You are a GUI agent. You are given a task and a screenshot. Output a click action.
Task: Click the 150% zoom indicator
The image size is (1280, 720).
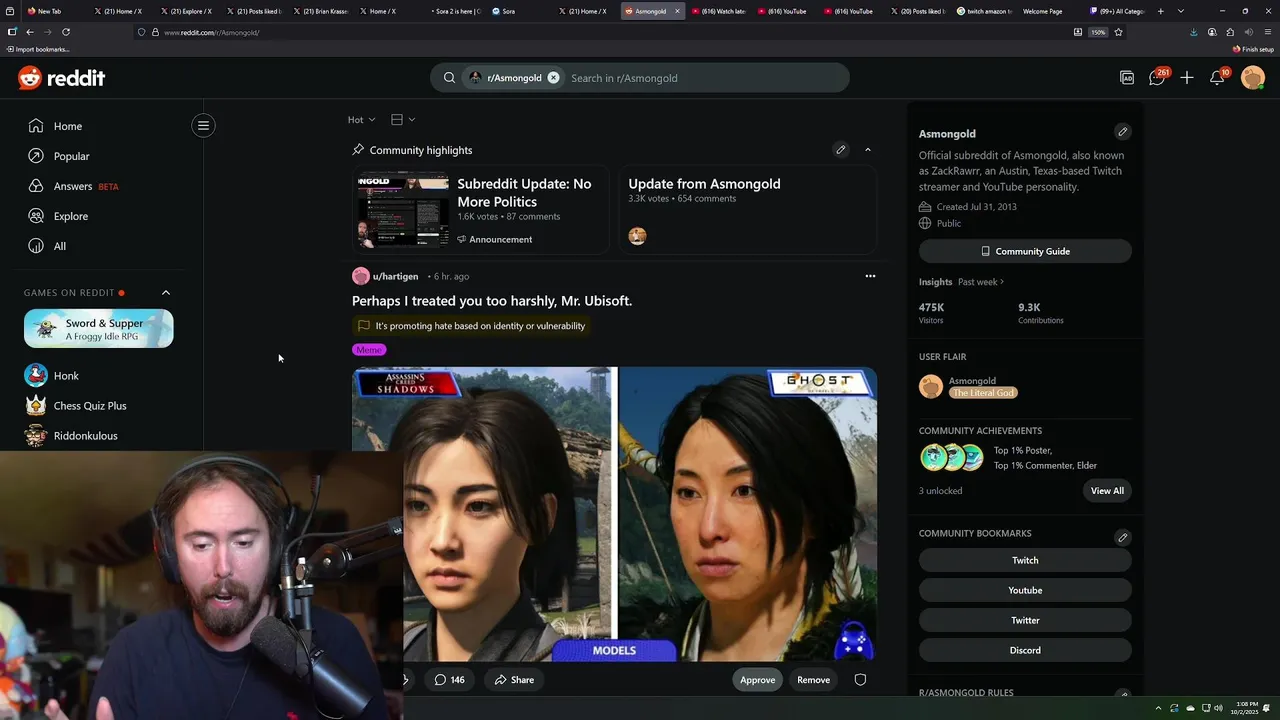tap(1098, 32)
